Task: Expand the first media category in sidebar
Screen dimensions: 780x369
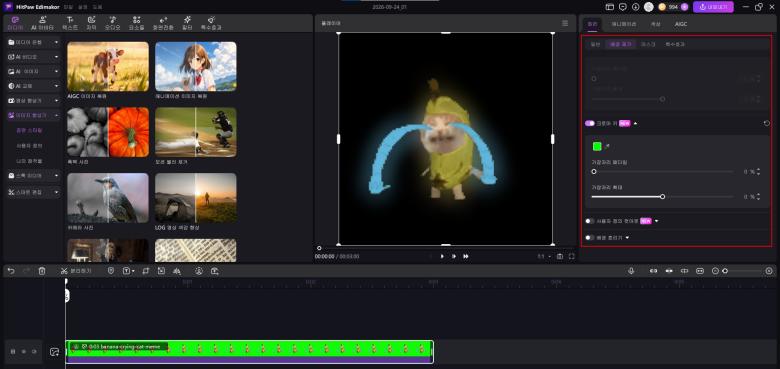Action: pyautogui.click(x=33, y=42)
